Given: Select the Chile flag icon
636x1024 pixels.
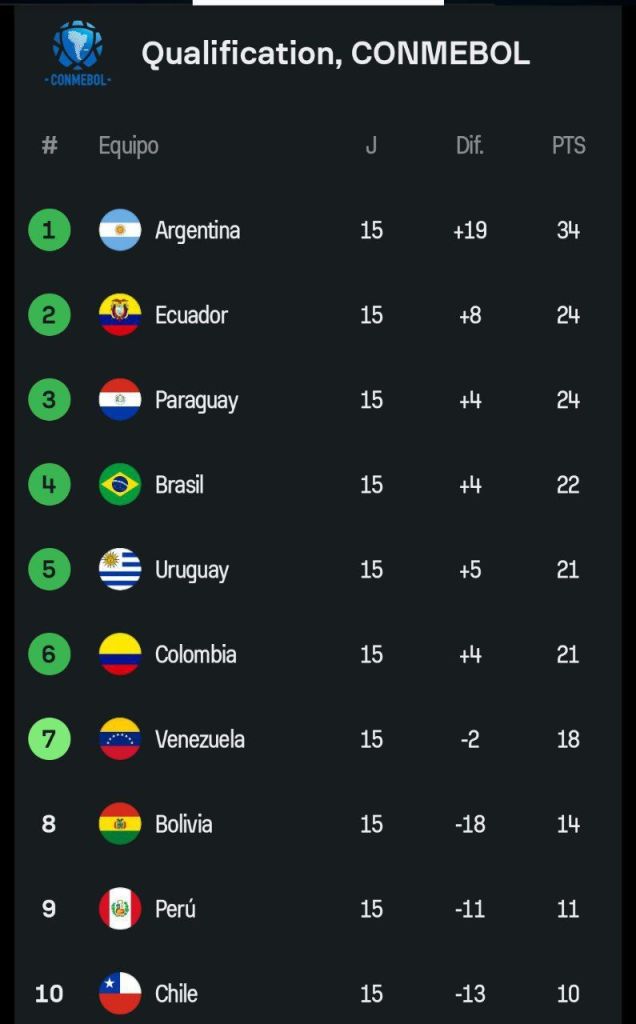Looking at the screenshot, I should (120, 993).
